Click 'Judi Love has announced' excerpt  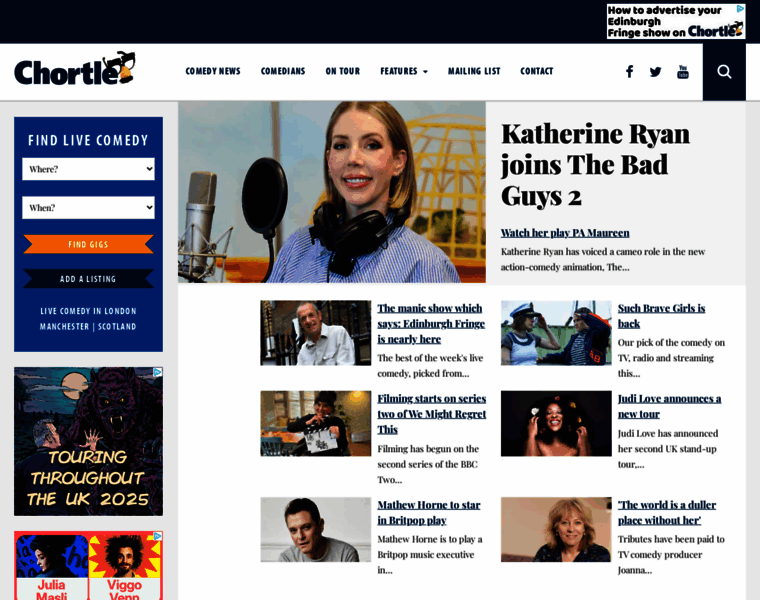point(668,449)
